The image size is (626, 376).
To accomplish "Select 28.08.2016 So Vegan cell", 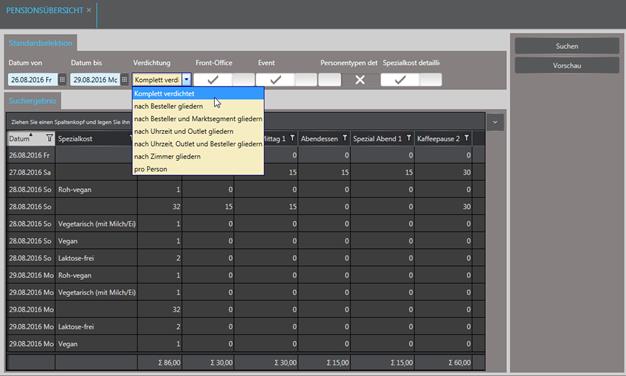I will [96, 241].
